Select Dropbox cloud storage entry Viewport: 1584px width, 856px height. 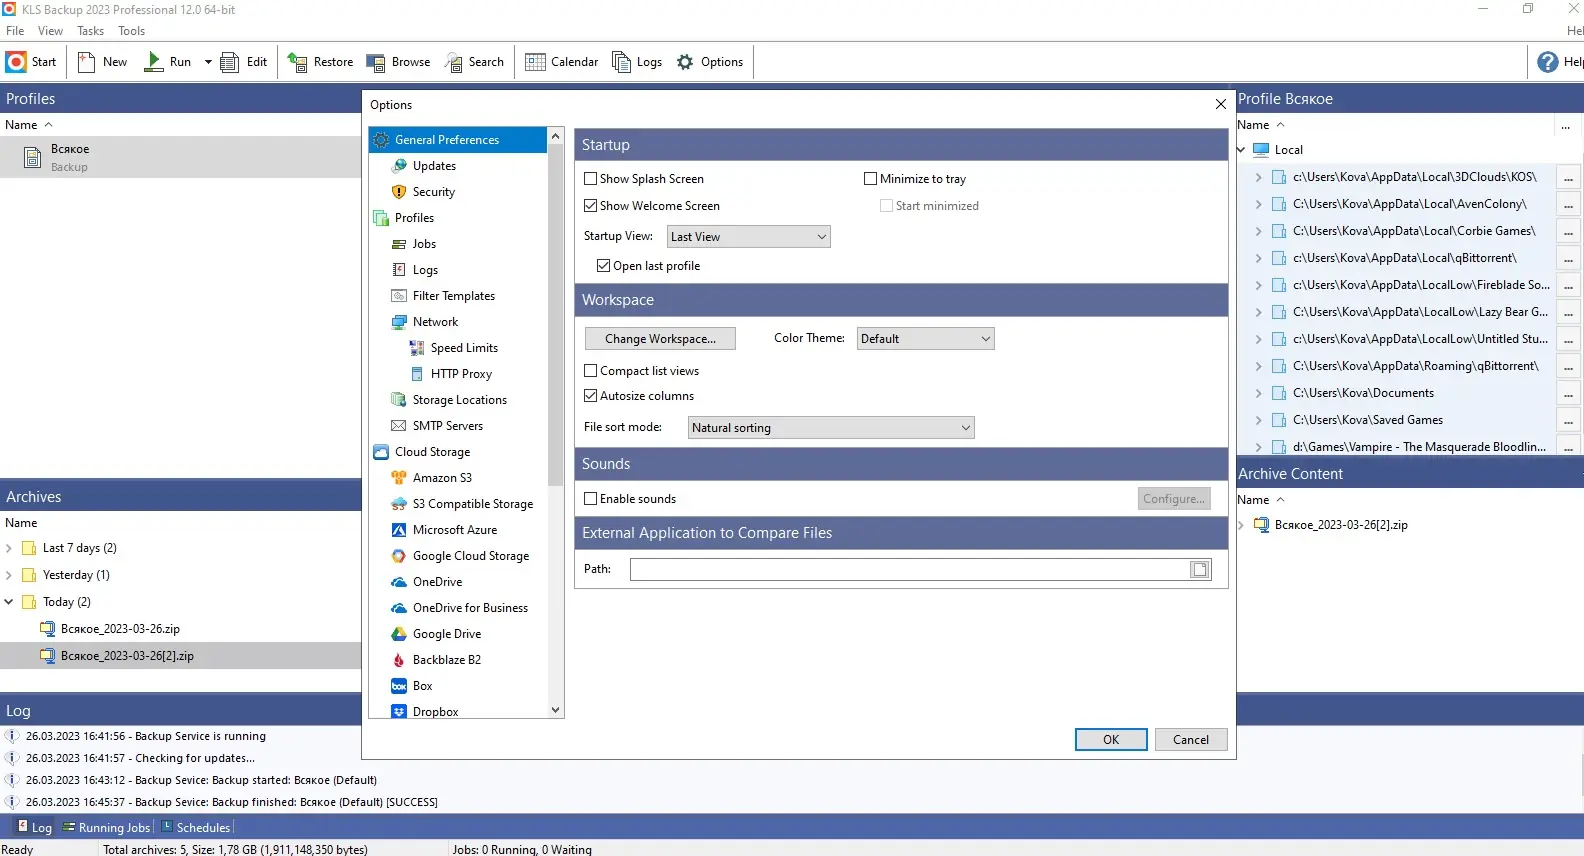pyautogui.click(x=435, y=711)
